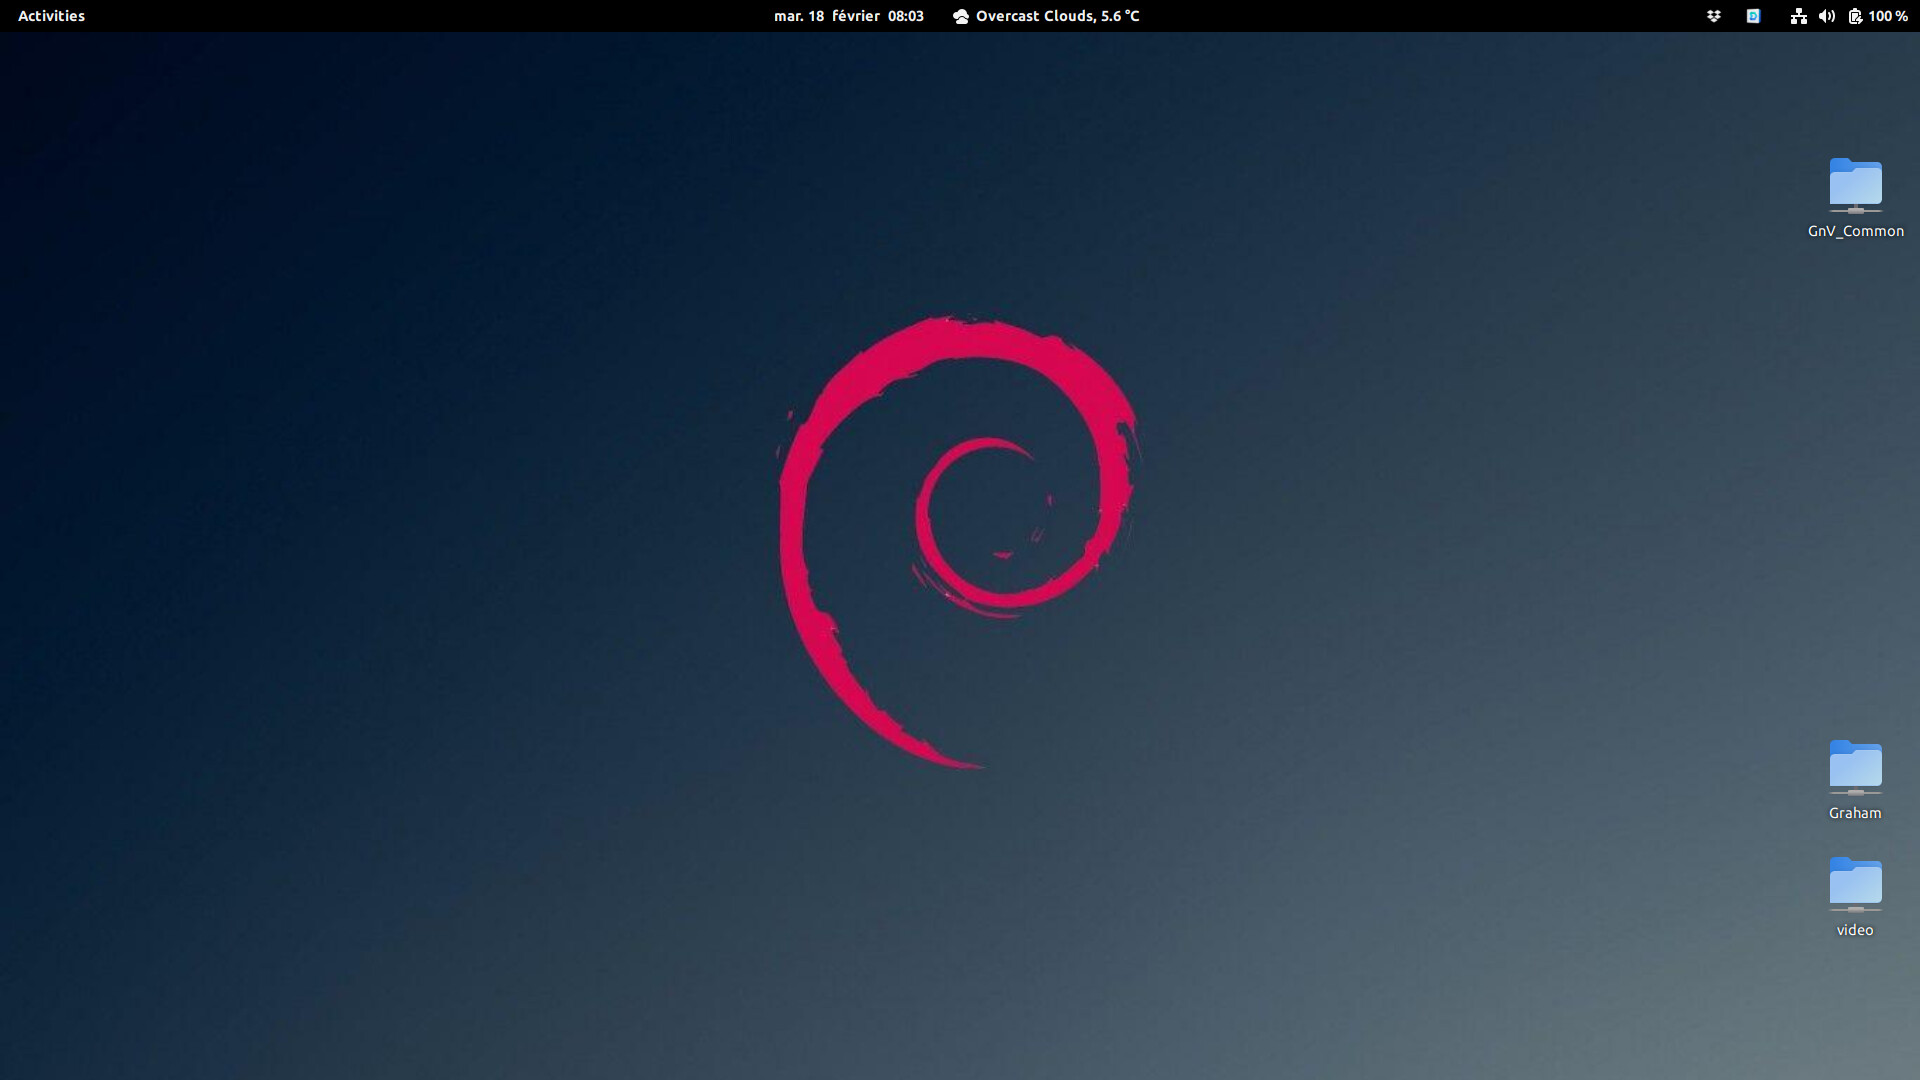Click the 100 % battery percentage
The width and height of the screenshot is (1920, 1080).
click(1888, 16)
